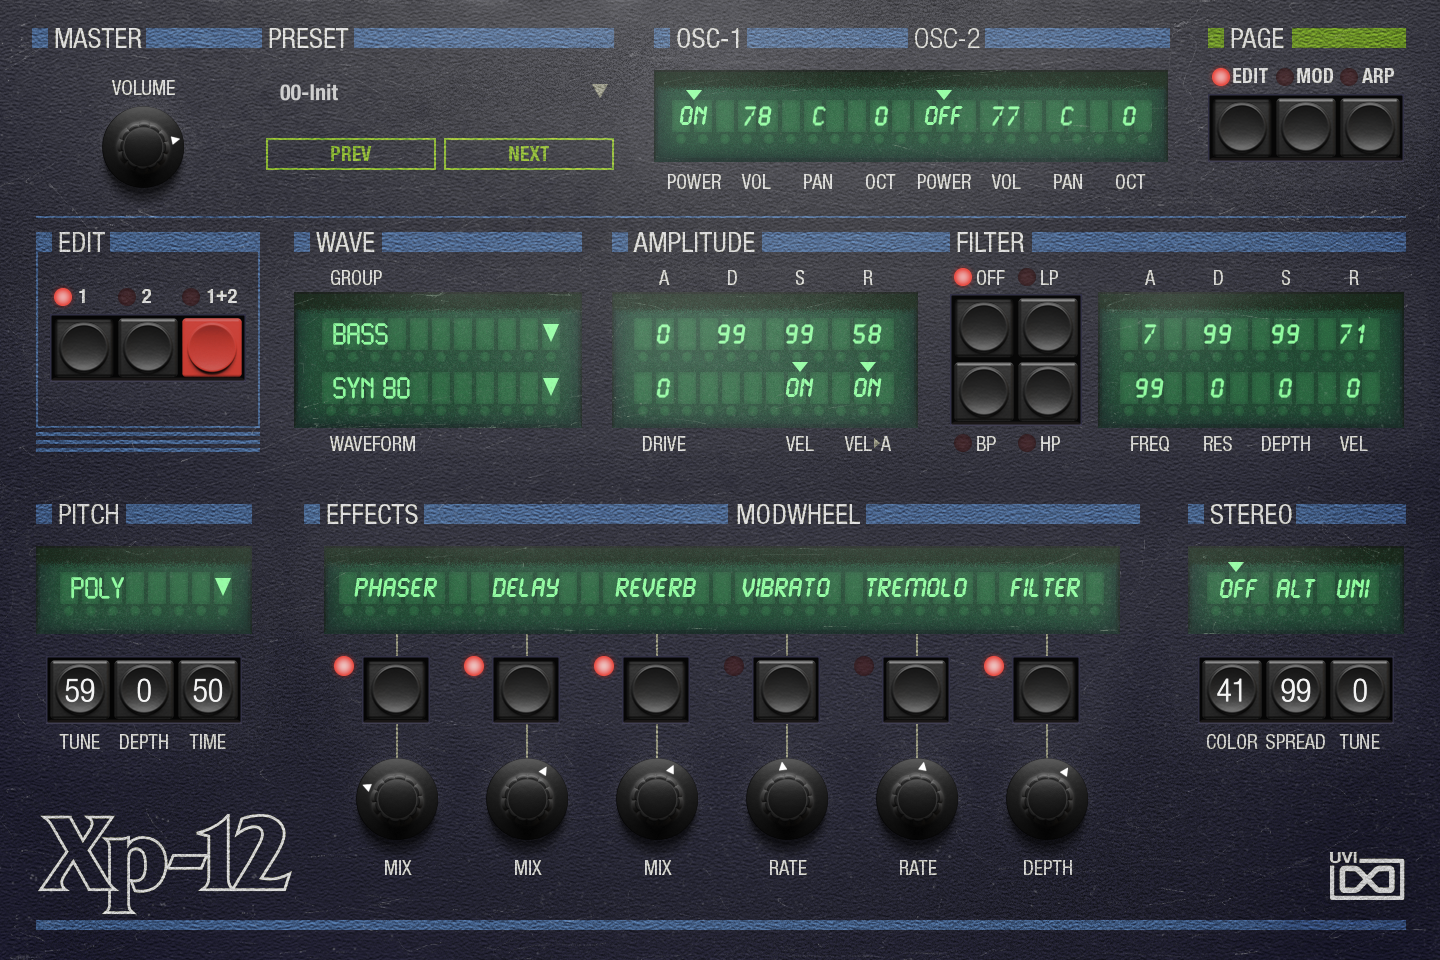
Task: Turn OSC-2 power on
Action: click(943, 115)
